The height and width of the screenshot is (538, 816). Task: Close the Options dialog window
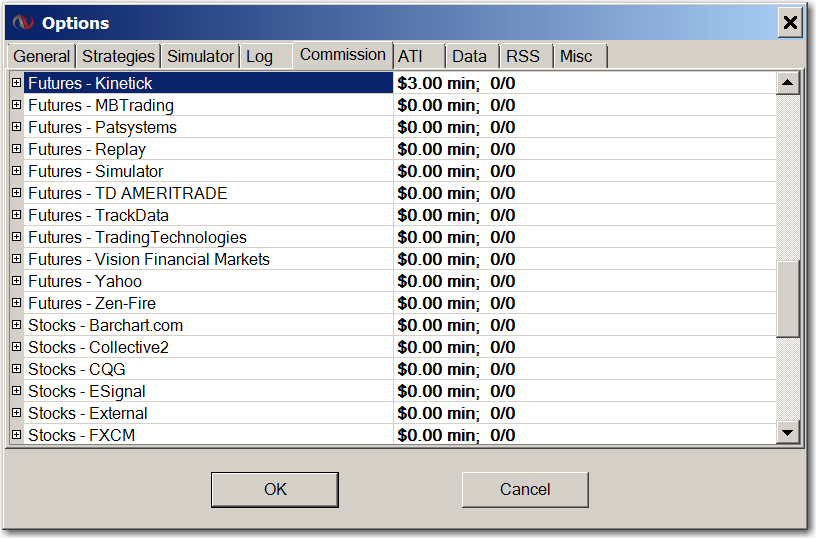pyautogui.click(x=790, y=23)
